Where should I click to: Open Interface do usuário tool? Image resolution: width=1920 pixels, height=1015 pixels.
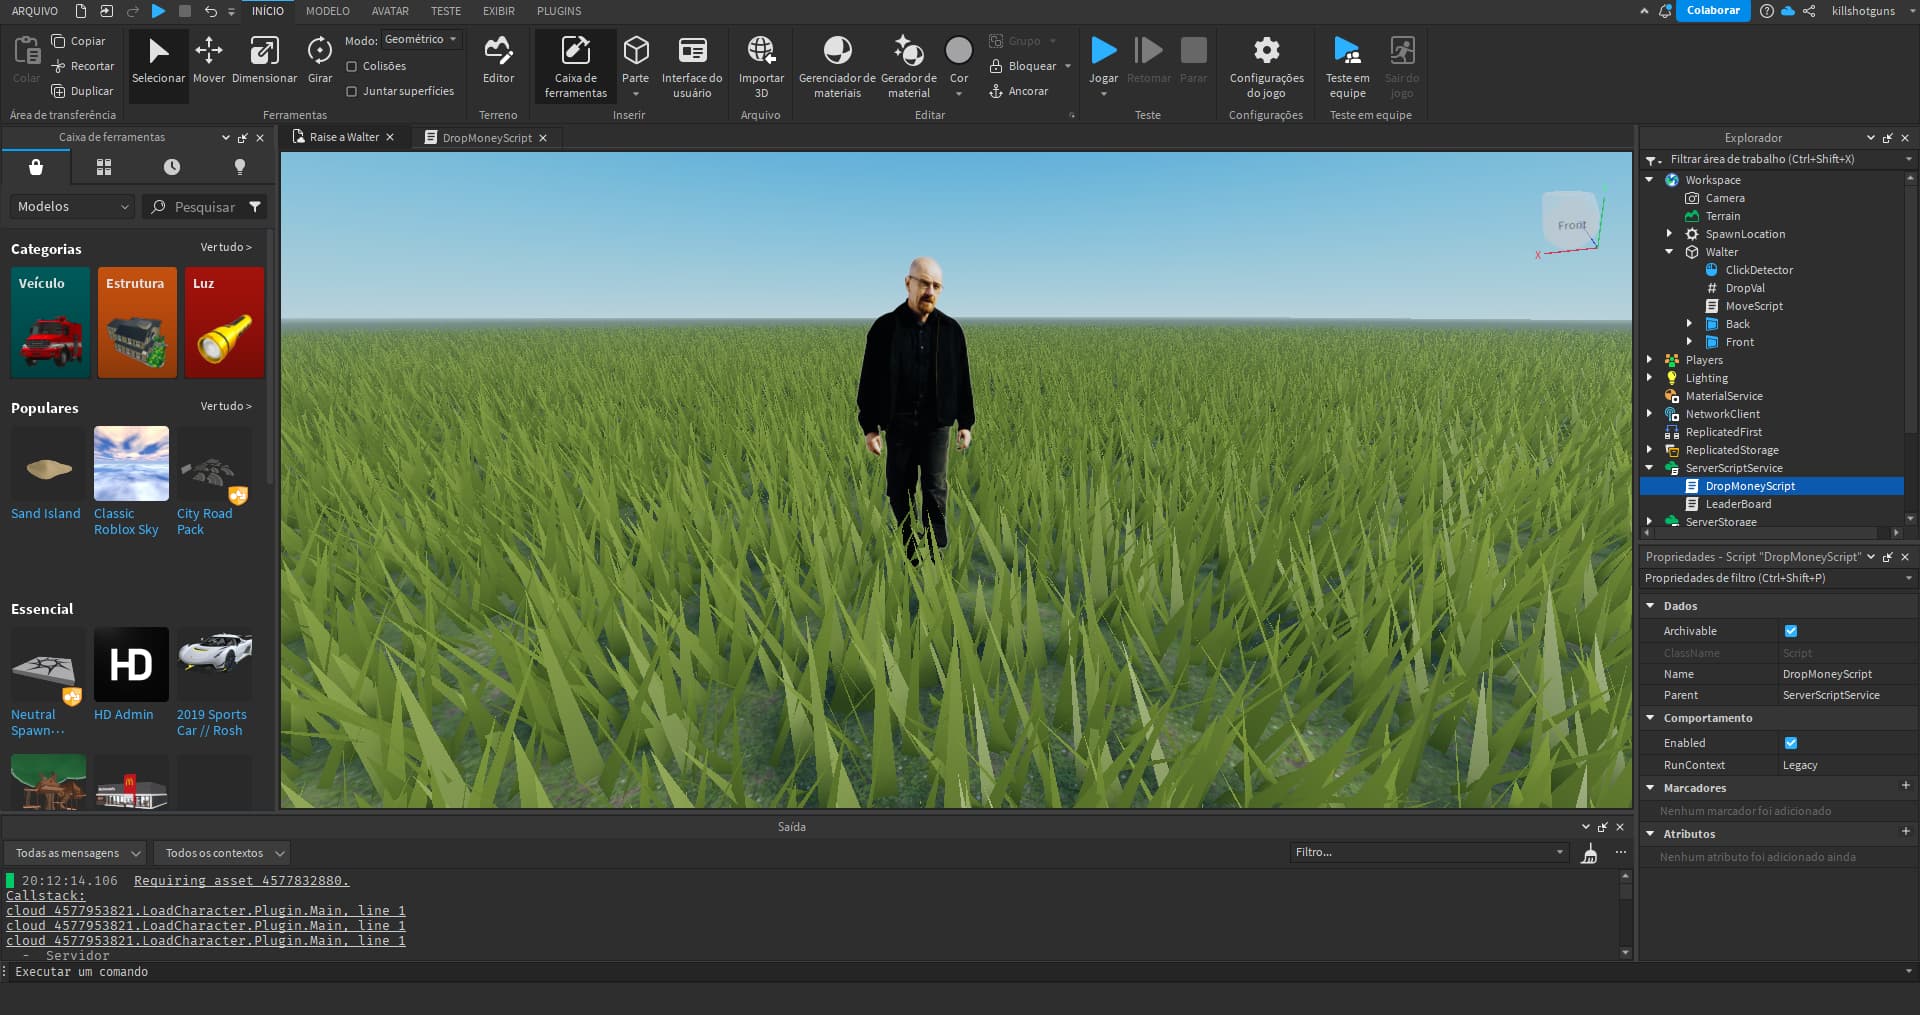point(692,66)
